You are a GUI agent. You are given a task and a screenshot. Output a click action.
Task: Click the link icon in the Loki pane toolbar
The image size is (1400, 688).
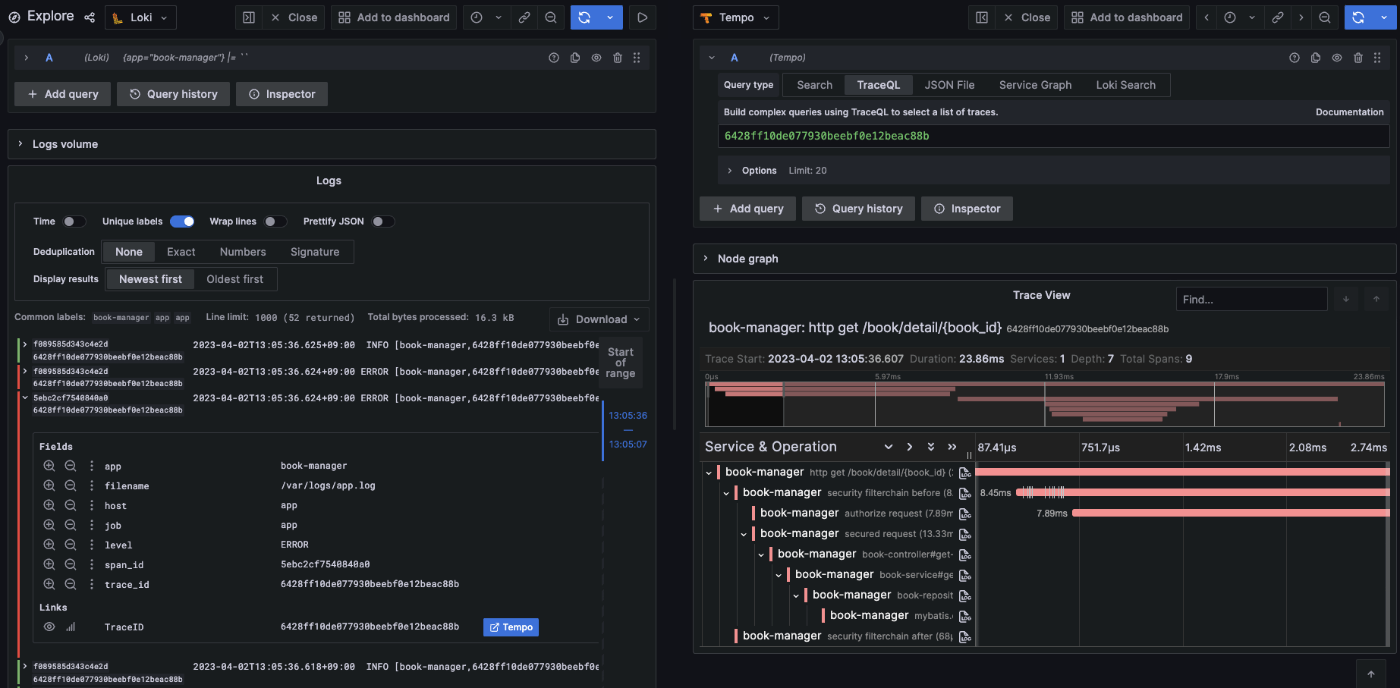point(524,17)
